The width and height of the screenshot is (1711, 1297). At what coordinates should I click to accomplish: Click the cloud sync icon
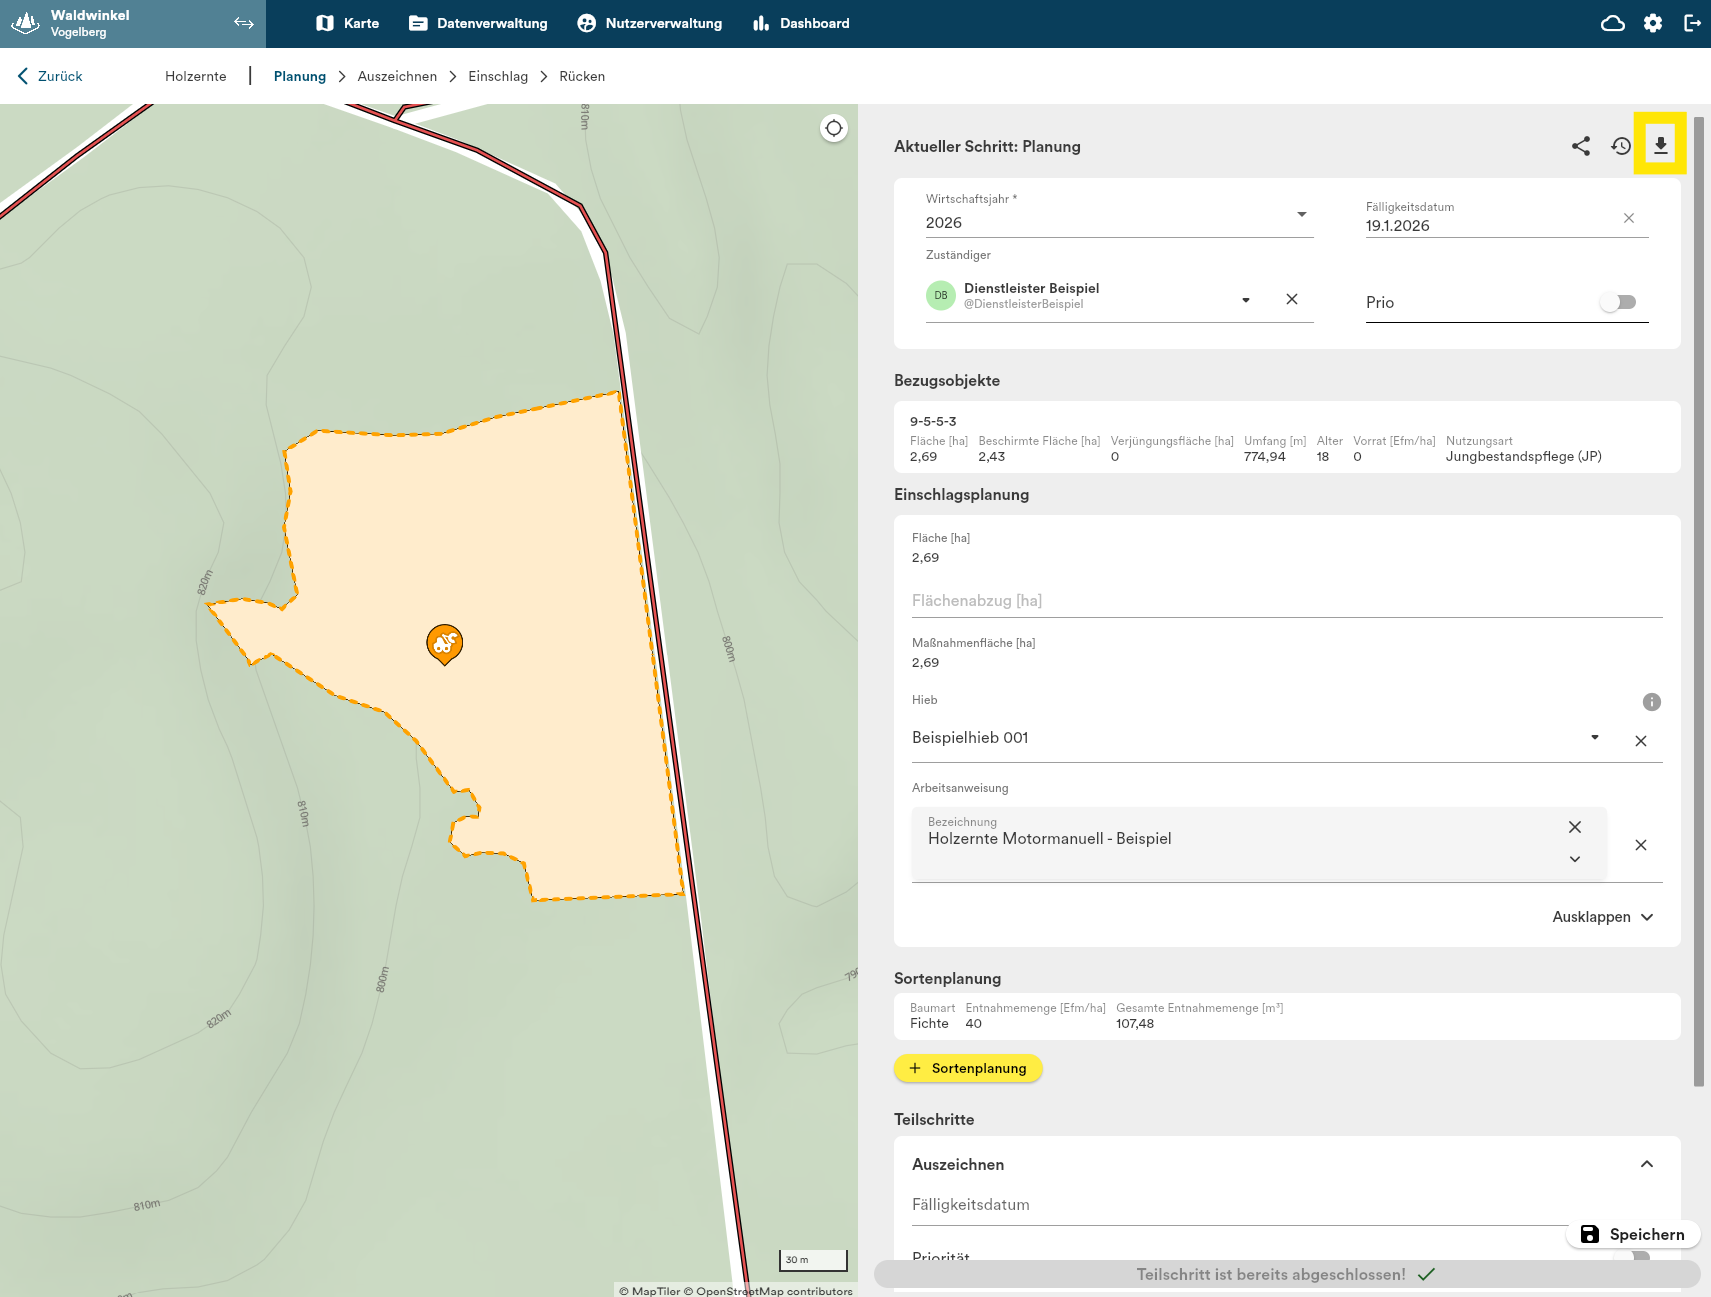(1612, 23)
